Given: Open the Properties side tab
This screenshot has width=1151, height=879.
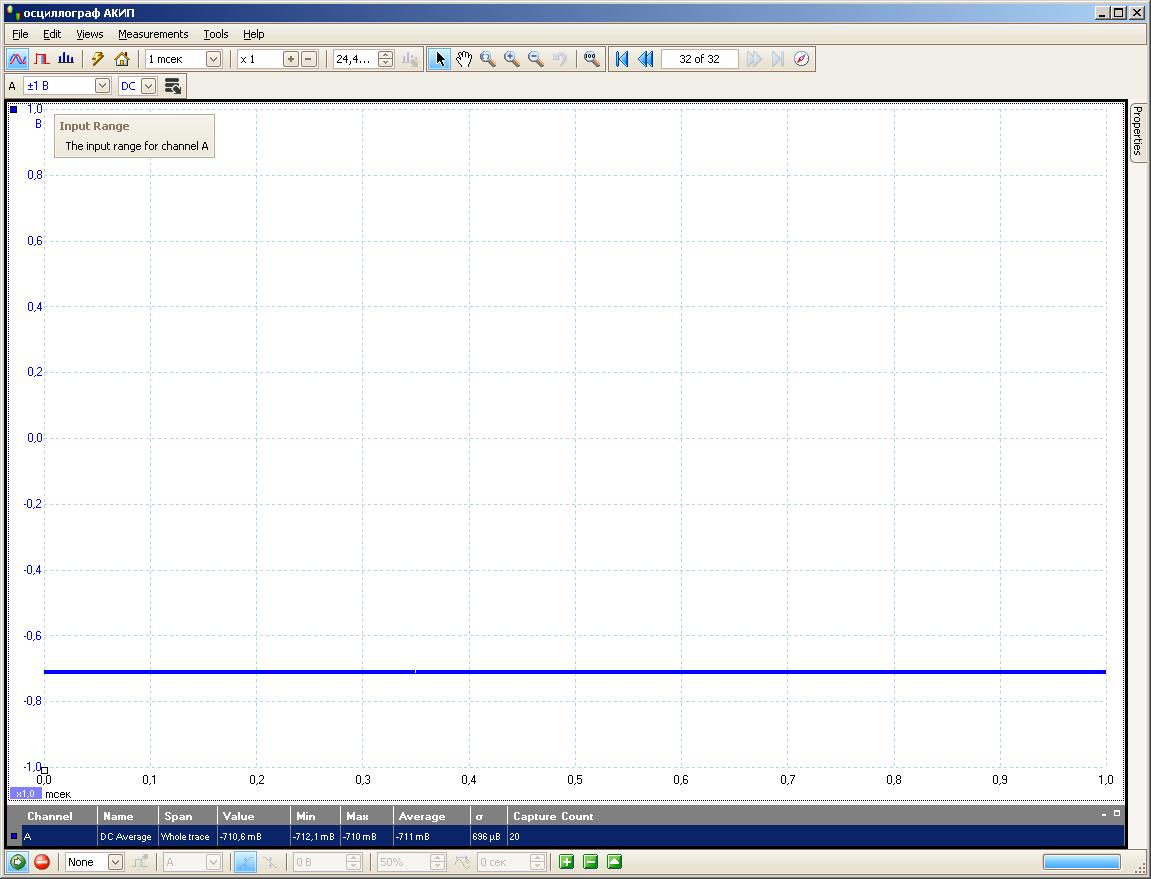Looking at the screenshot, I should [x=1138, y=130].
